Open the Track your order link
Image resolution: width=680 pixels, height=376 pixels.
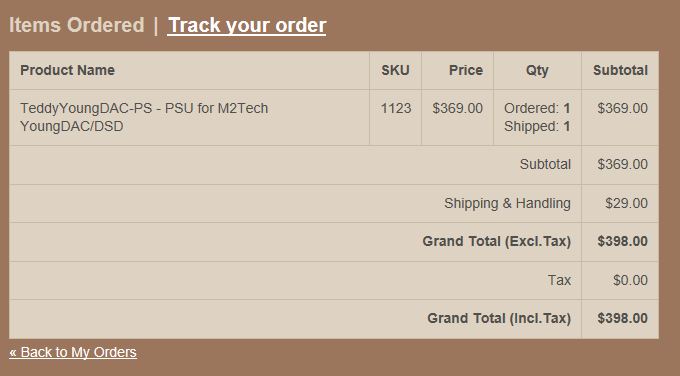pyautogui.click(x=247, y=25)
